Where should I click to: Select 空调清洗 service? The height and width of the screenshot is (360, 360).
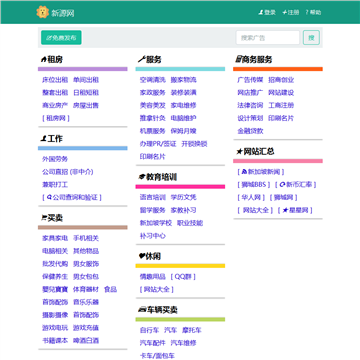[153, 80]
